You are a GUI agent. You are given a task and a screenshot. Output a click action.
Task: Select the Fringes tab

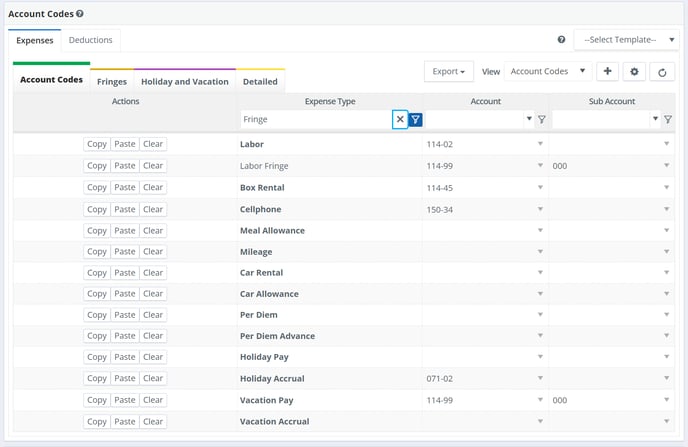(x=112, y=81)
